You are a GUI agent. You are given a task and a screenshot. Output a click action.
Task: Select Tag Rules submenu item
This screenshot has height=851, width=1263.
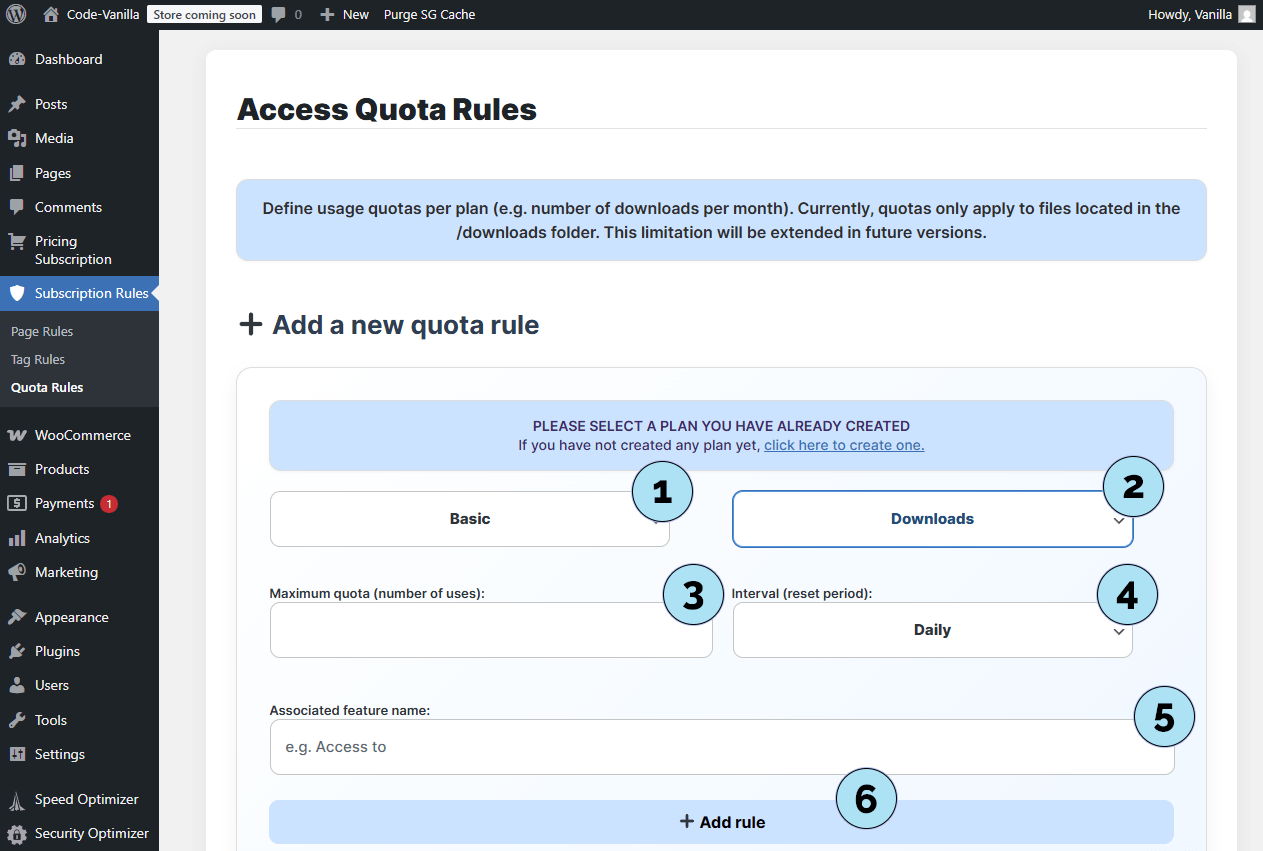click(x=38, y=359)
